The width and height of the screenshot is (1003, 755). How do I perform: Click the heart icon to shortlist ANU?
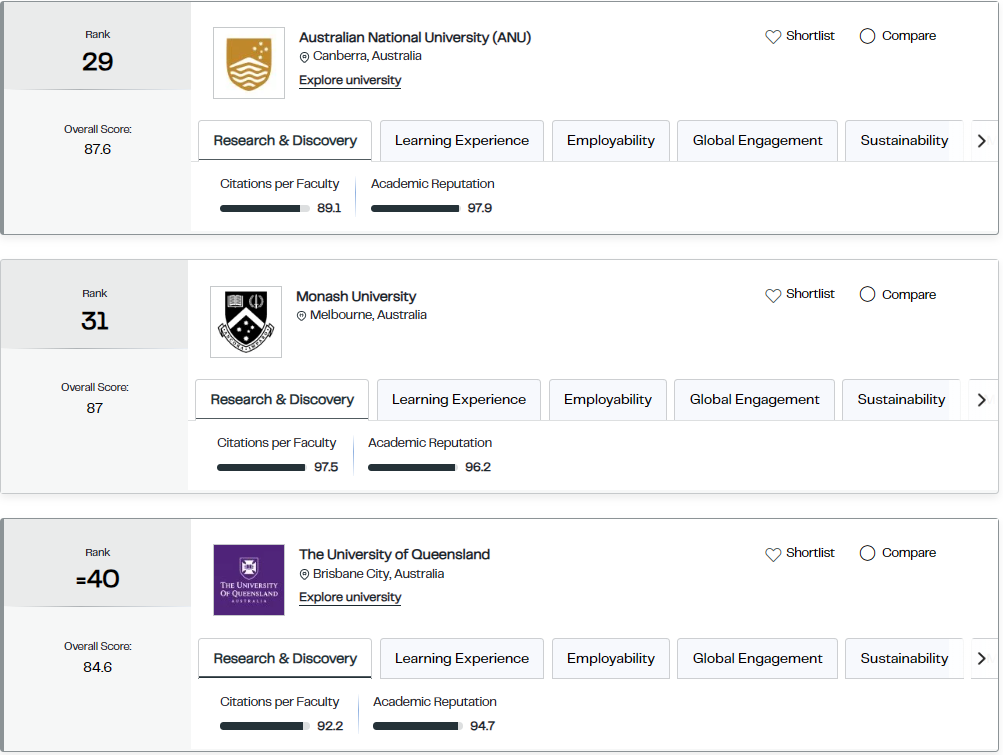(x=773, y=36)
